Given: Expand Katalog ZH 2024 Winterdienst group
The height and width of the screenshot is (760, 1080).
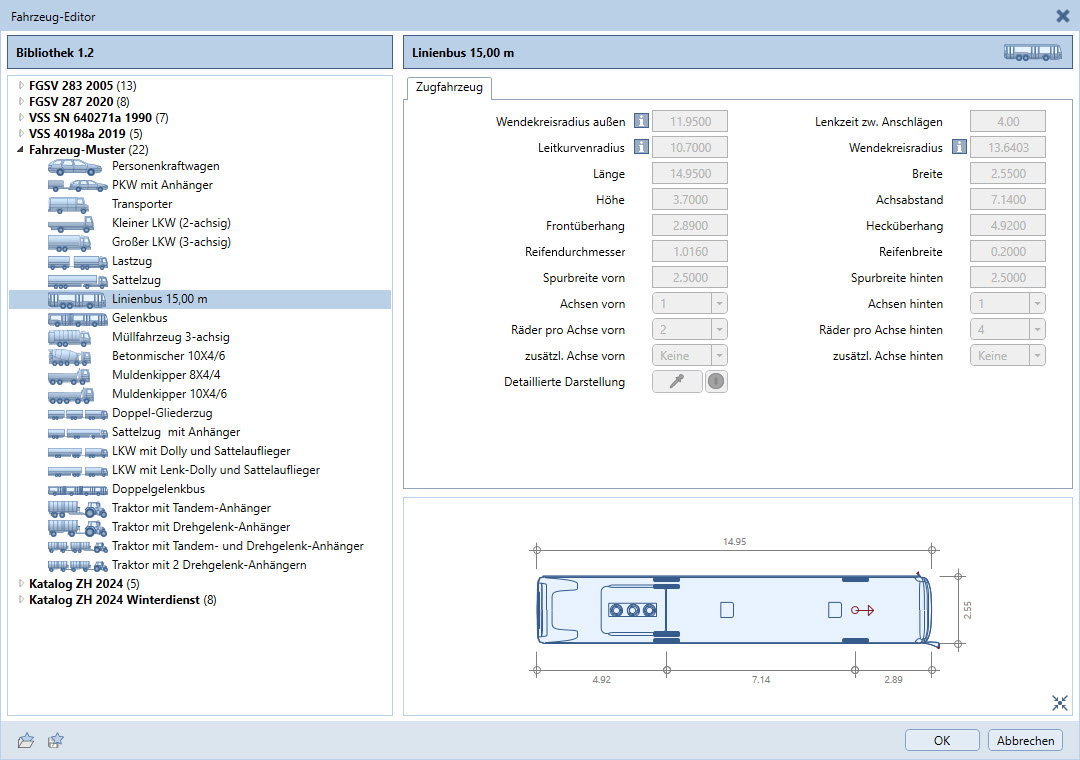Looking at the screenshot, I should coord(21,600).
